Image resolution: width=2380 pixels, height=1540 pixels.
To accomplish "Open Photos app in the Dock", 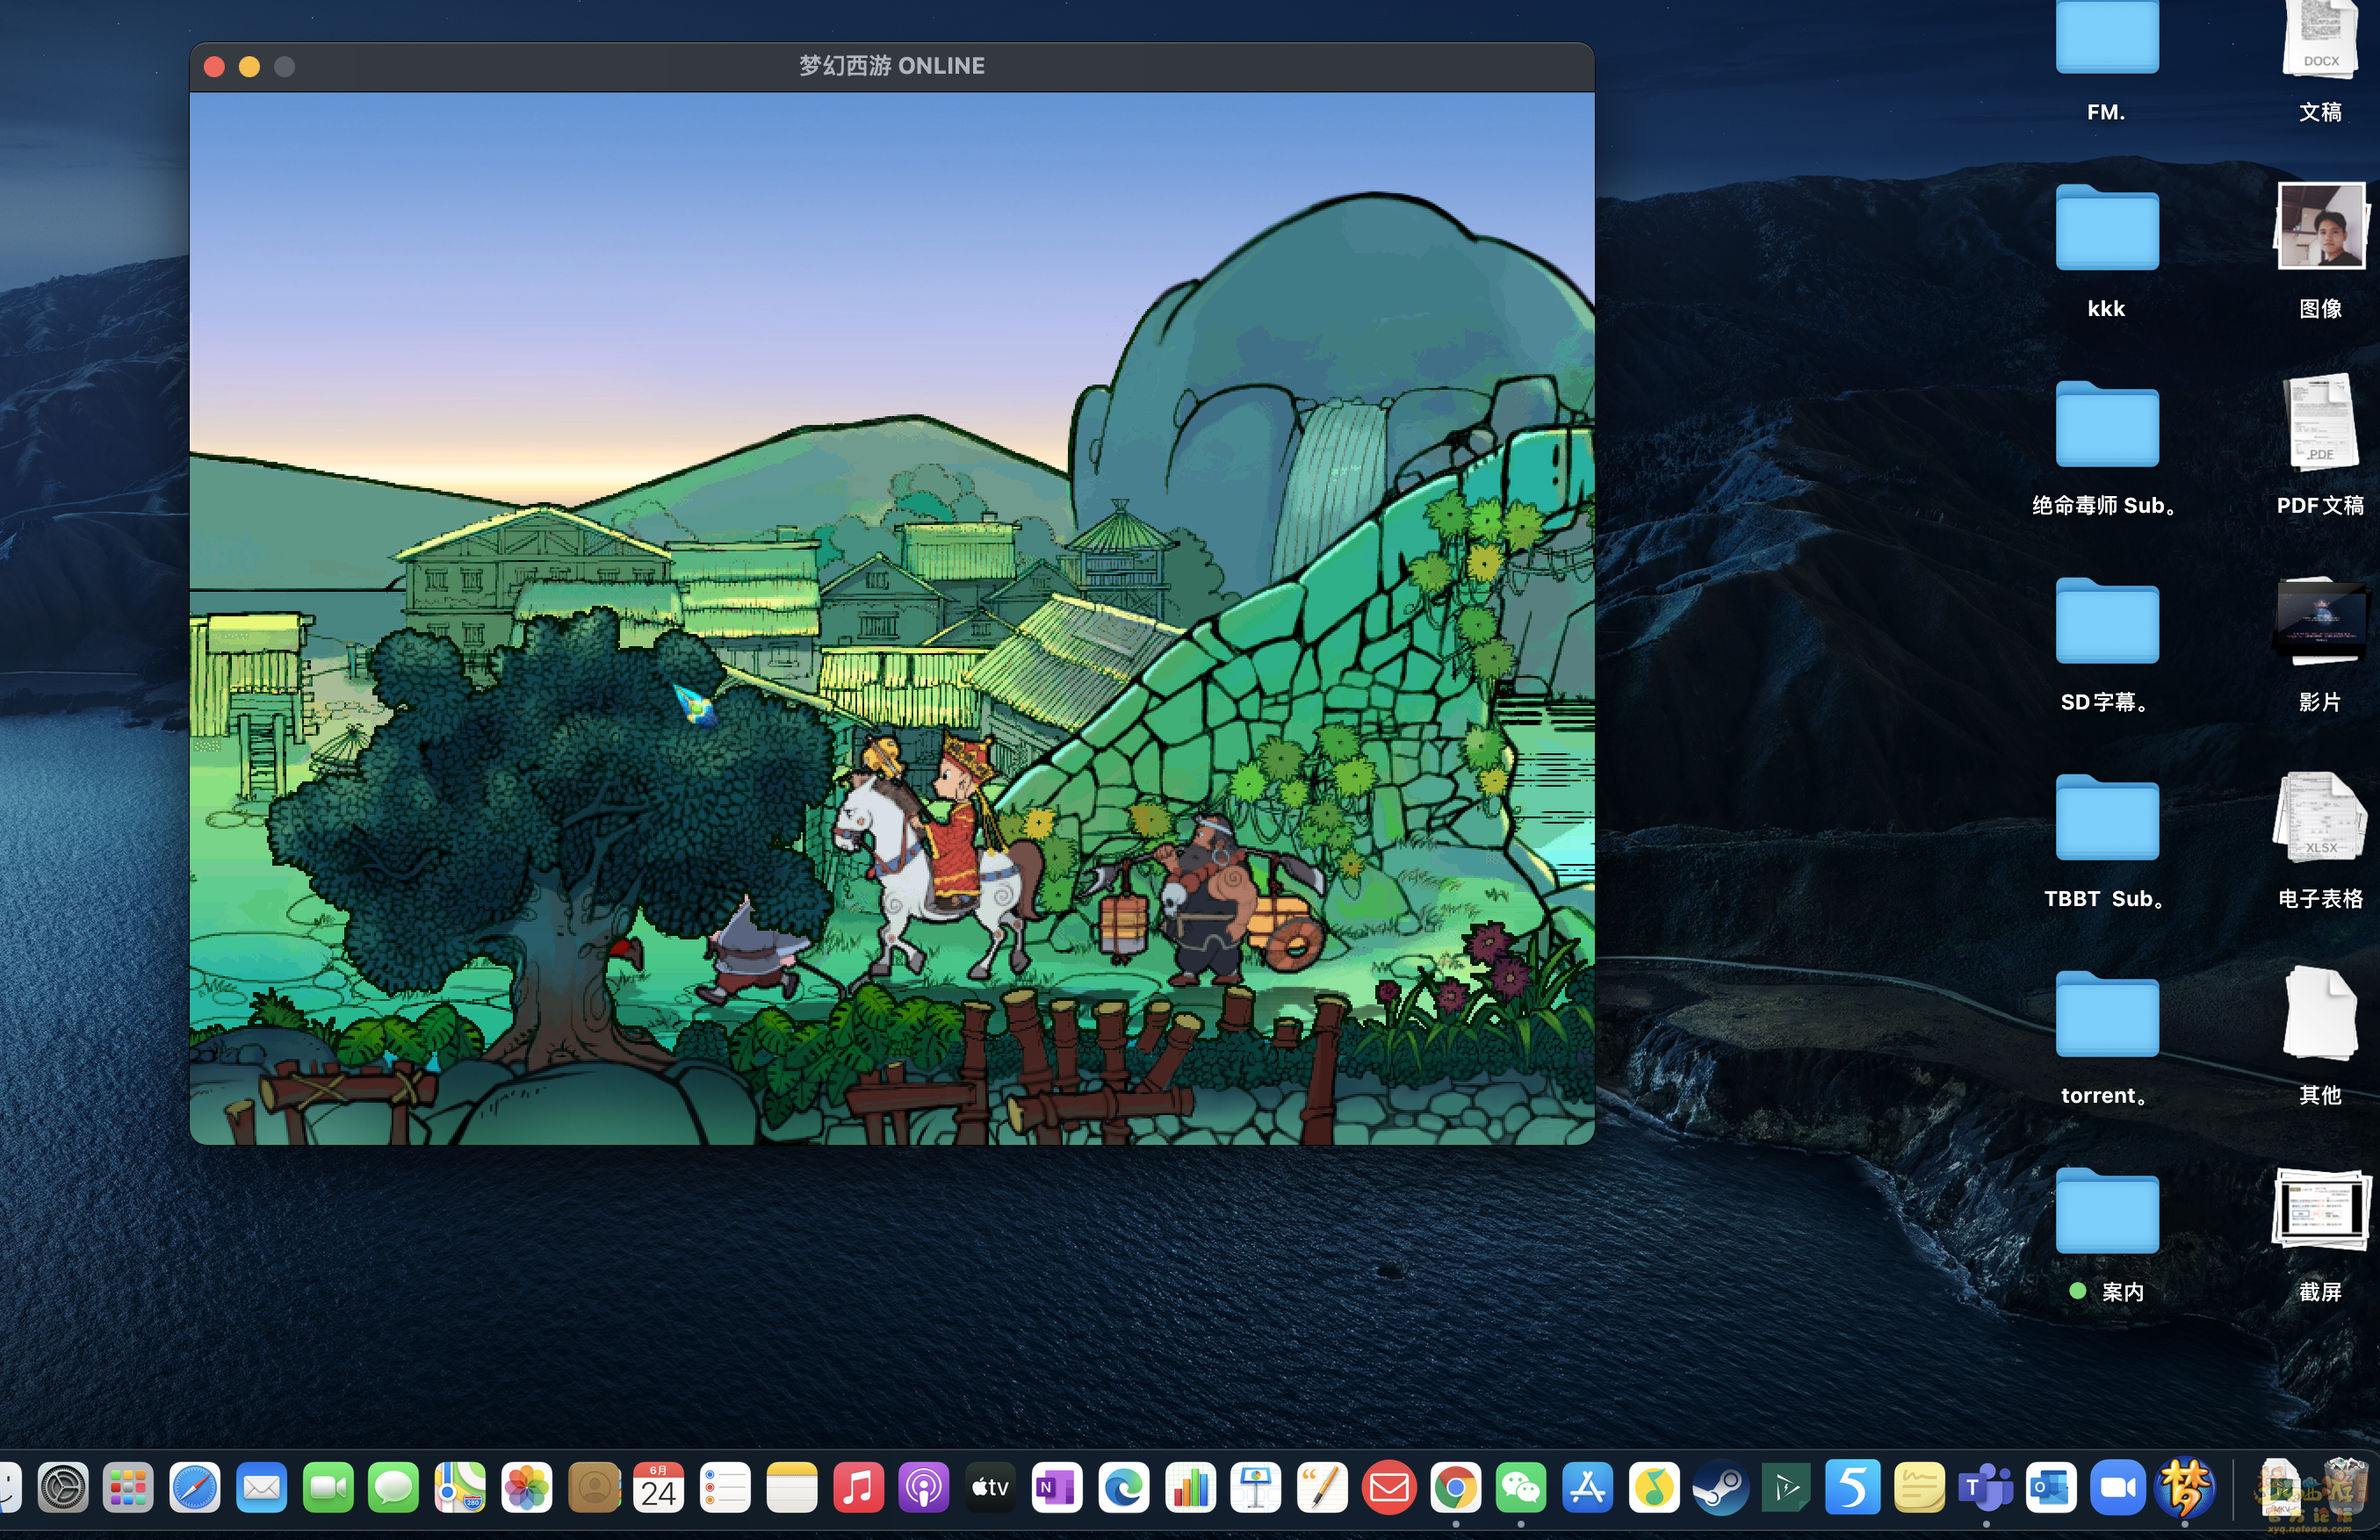I will coord(527,1488).
